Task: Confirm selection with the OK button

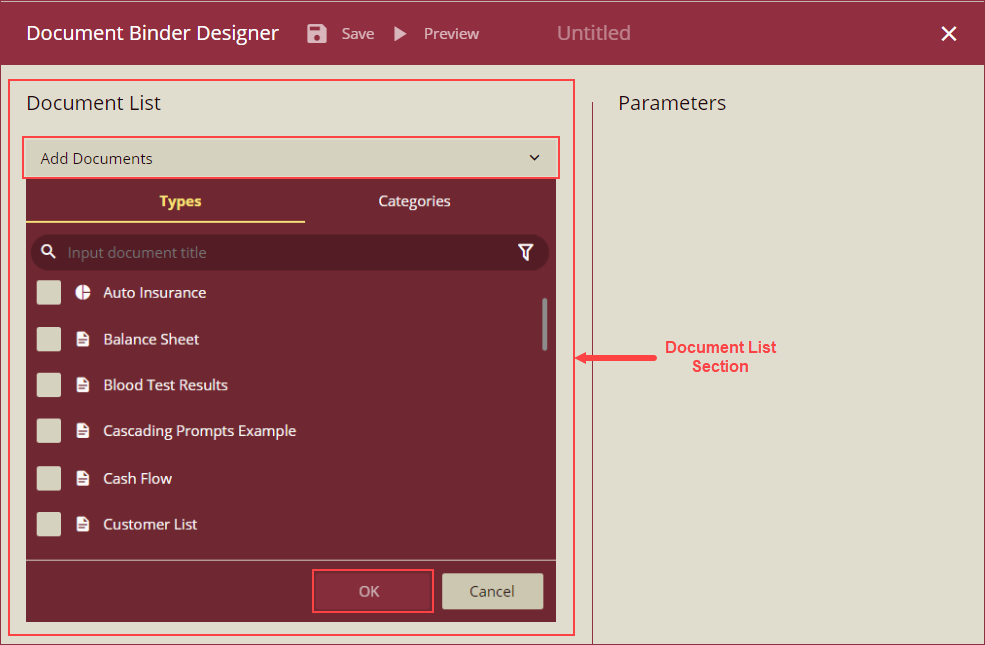Action: (372, 591)
